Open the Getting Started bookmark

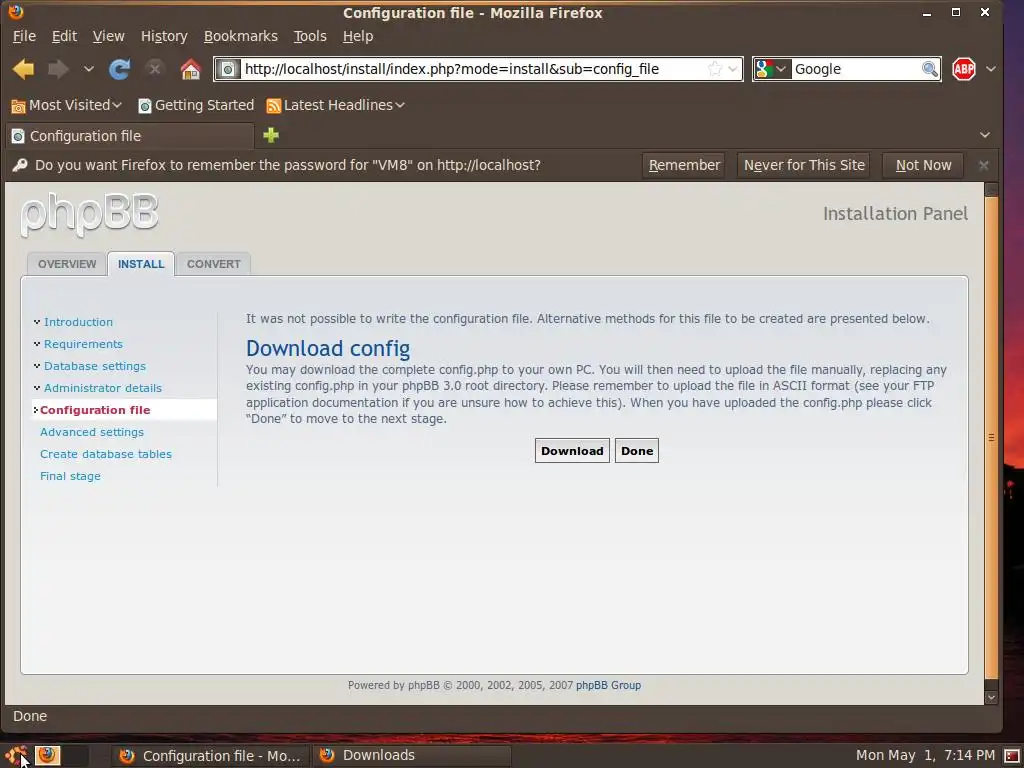click(196, 105)
